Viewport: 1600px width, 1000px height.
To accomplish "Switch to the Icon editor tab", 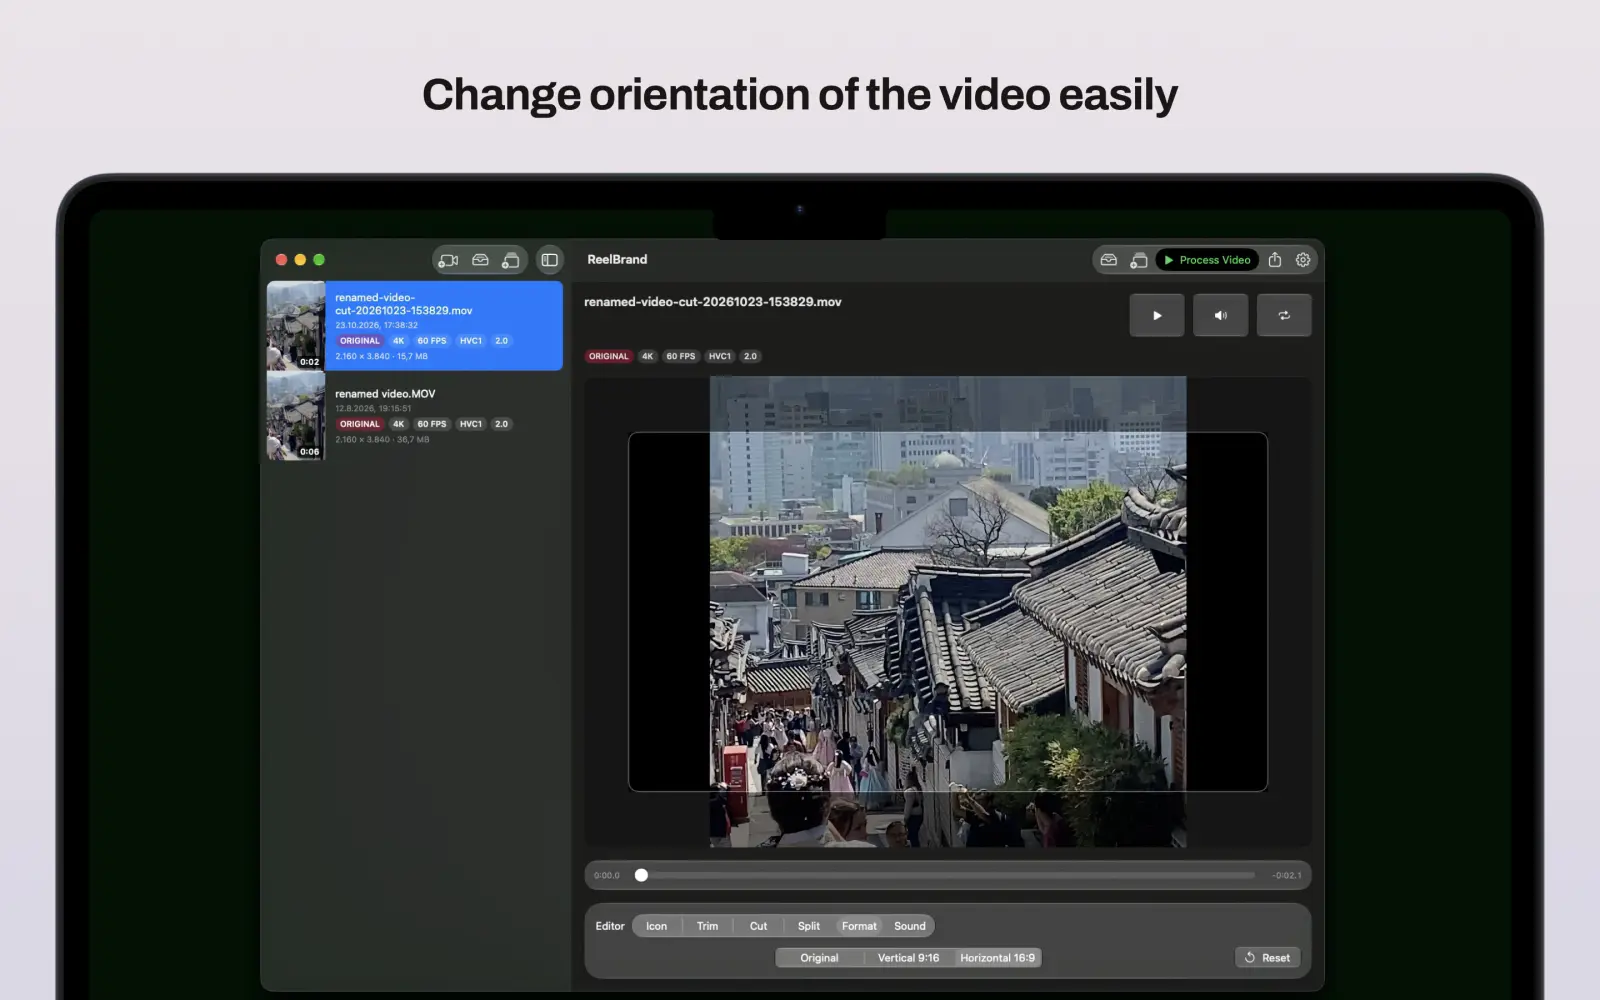I will click(656, 926).
